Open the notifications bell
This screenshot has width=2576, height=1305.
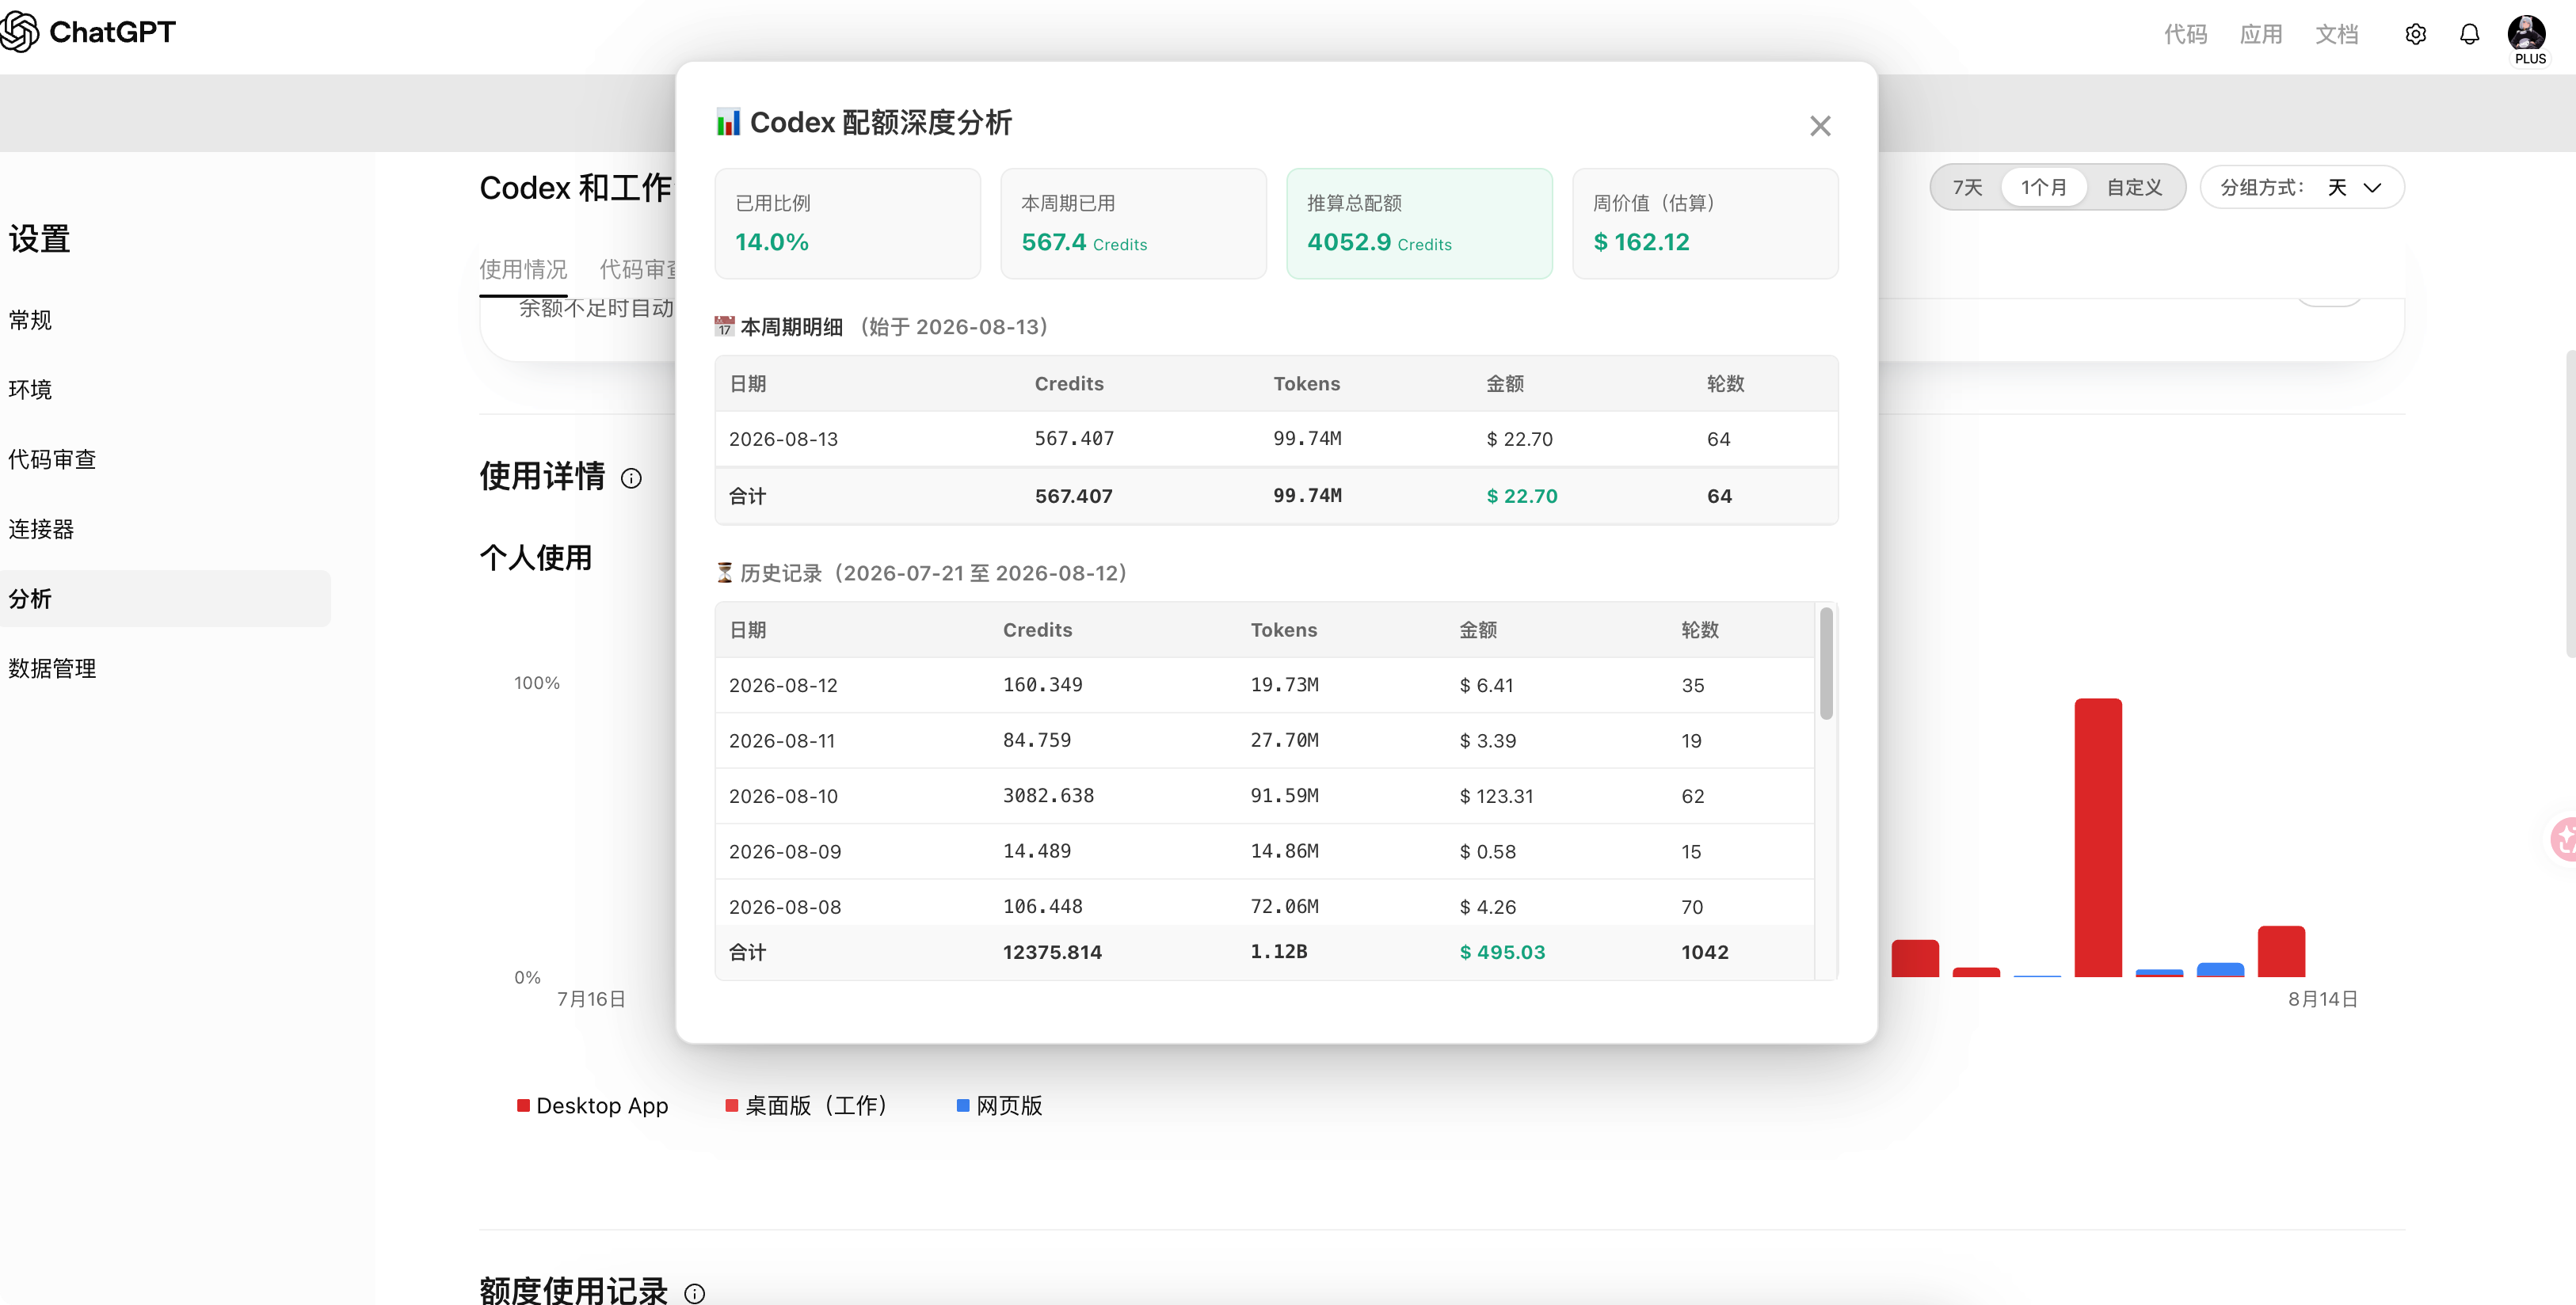point(2469,34)
